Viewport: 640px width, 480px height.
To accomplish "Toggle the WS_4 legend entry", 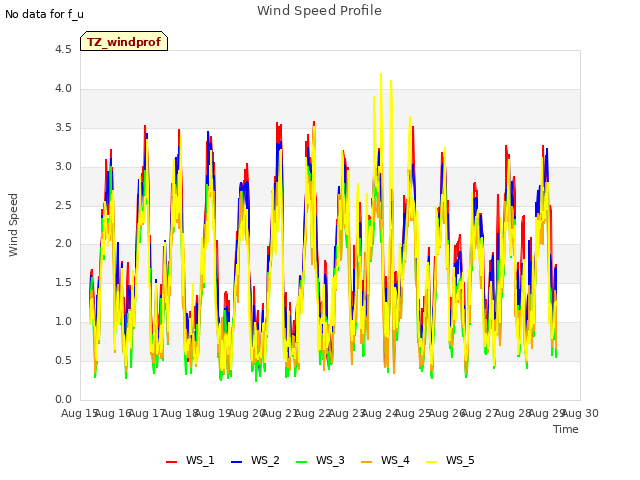I will [385, 460].
